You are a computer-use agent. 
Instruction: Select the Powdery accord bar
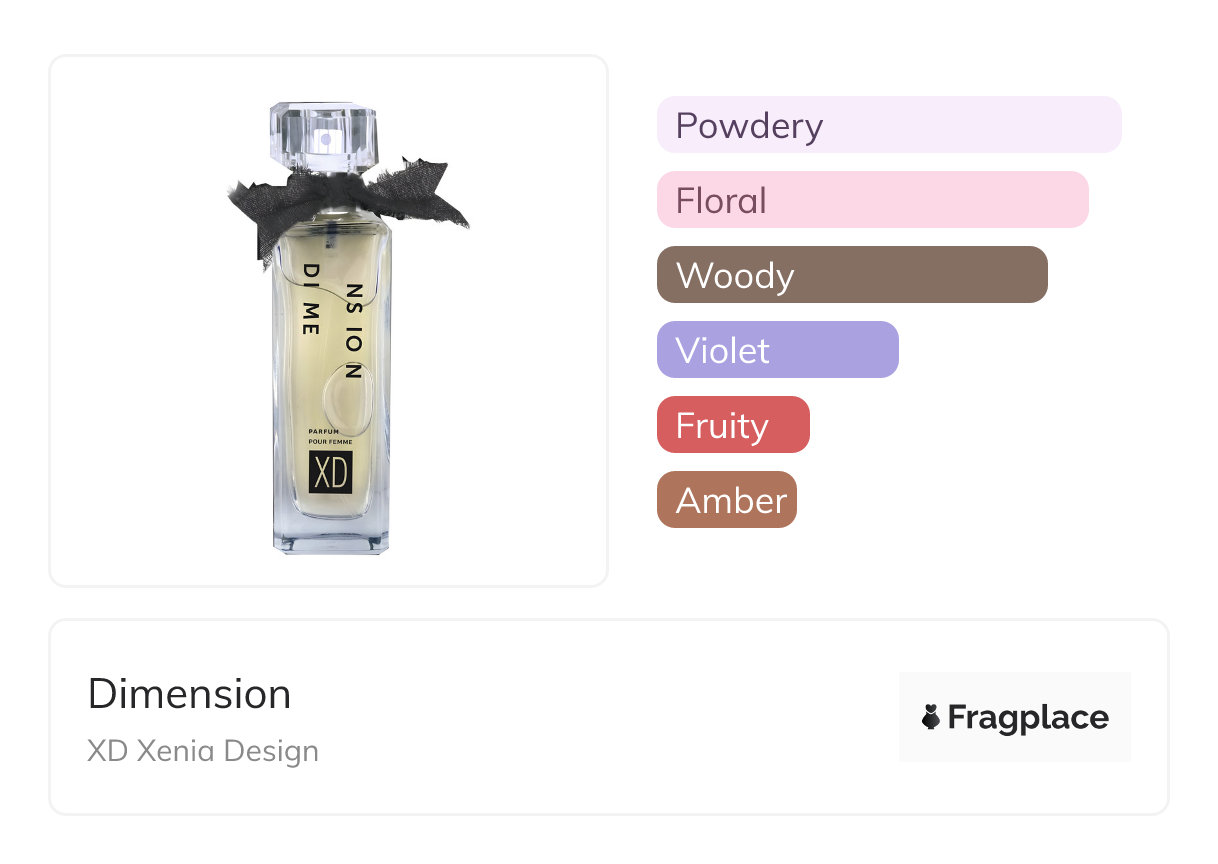(888, 125)
